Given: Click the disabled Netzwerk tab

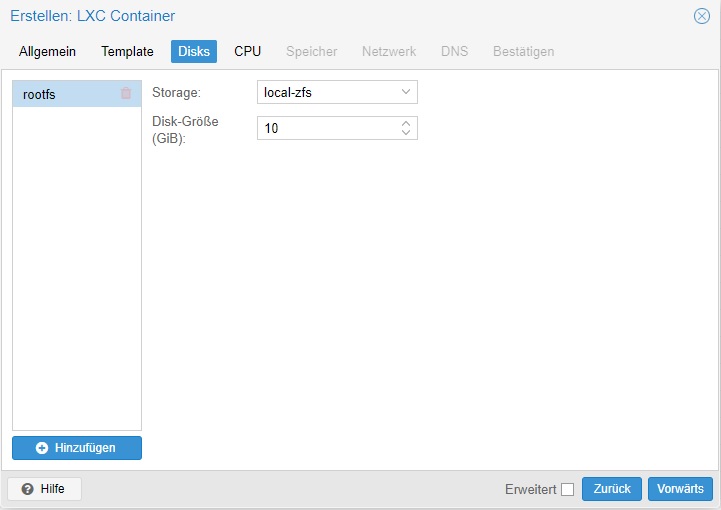Looking at the screenshot, I should (x=389, y=52).
